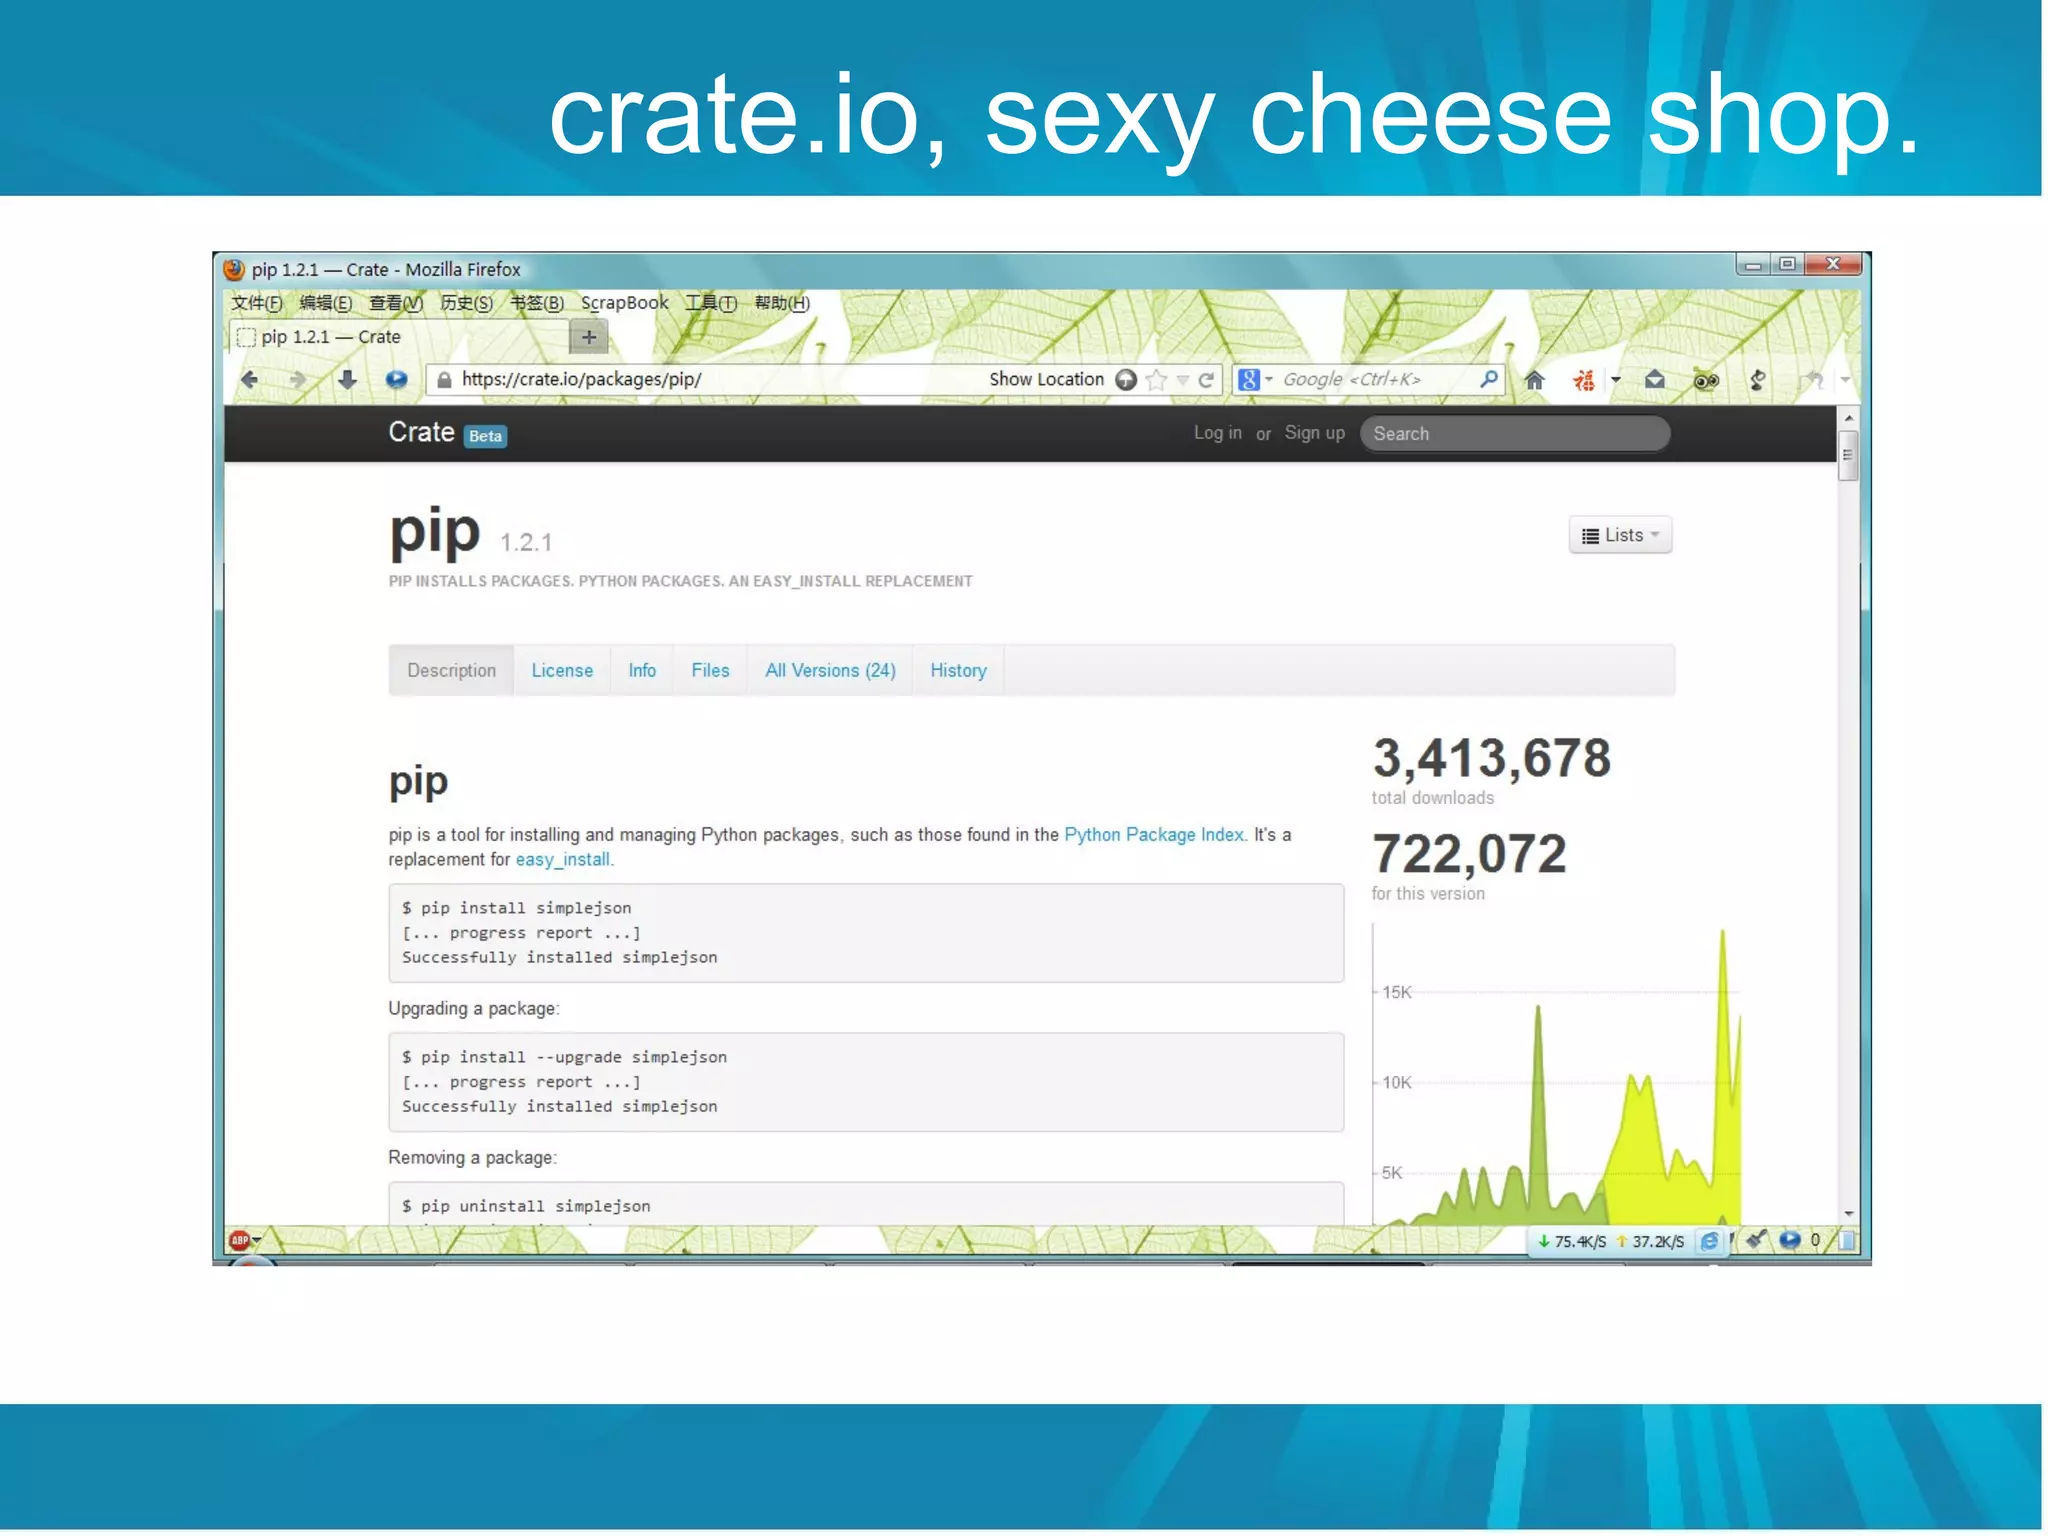Follow the Python Package Index link
The width and height of the screenshot is (2048, 1536).
(1154, 834)
